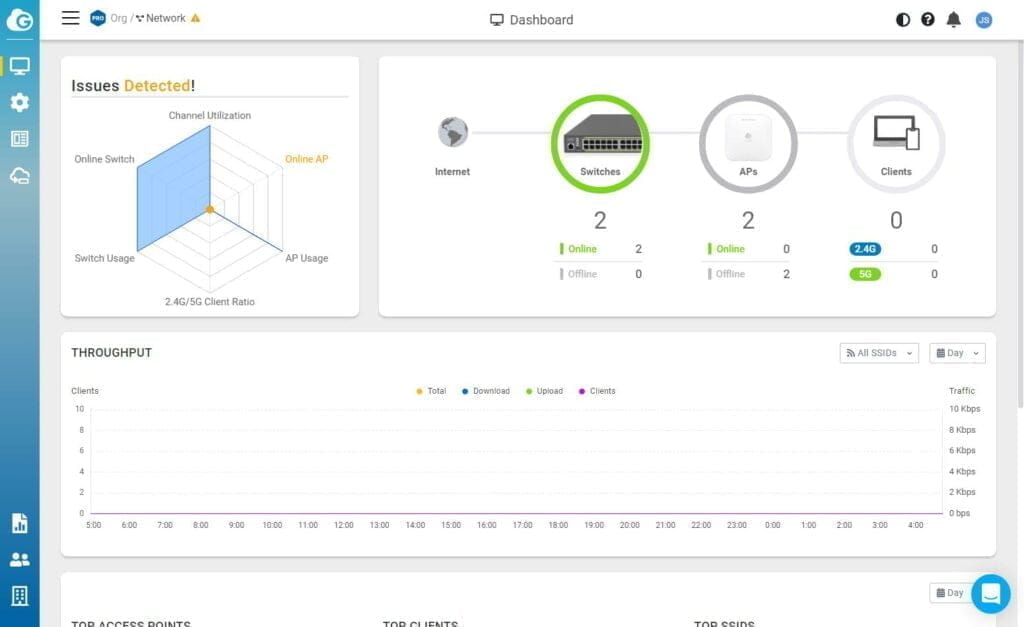Screen dimensions: 1024x627
Task: Open the live chat bubble
Action: (990, 593)
